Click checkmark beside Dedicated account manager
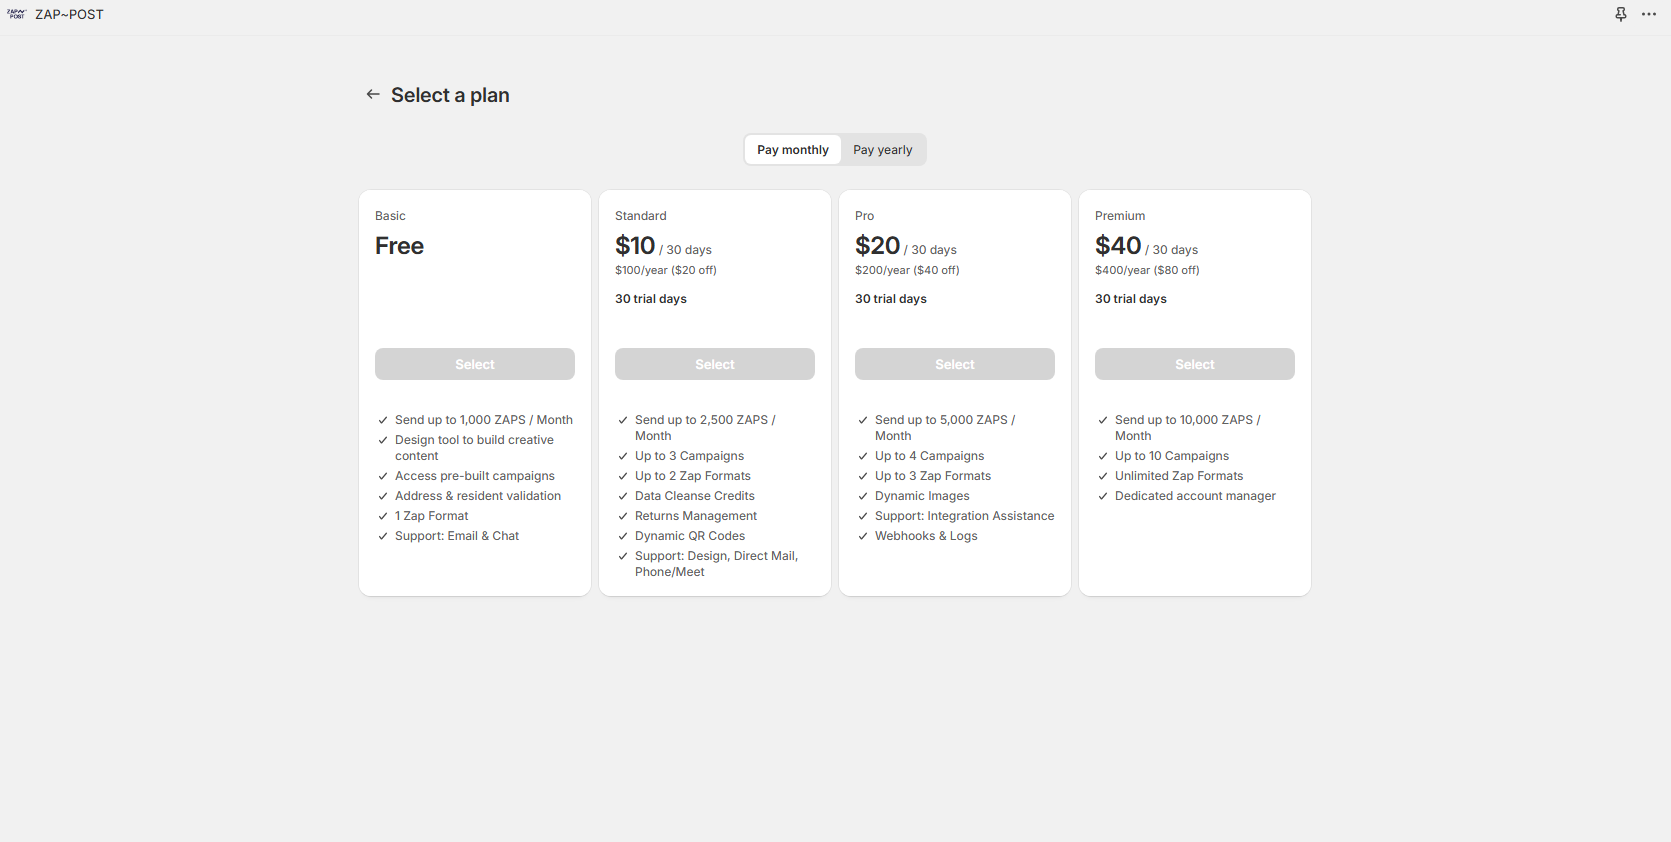This screenshot has width=1671, height=842. [1103, 496]
